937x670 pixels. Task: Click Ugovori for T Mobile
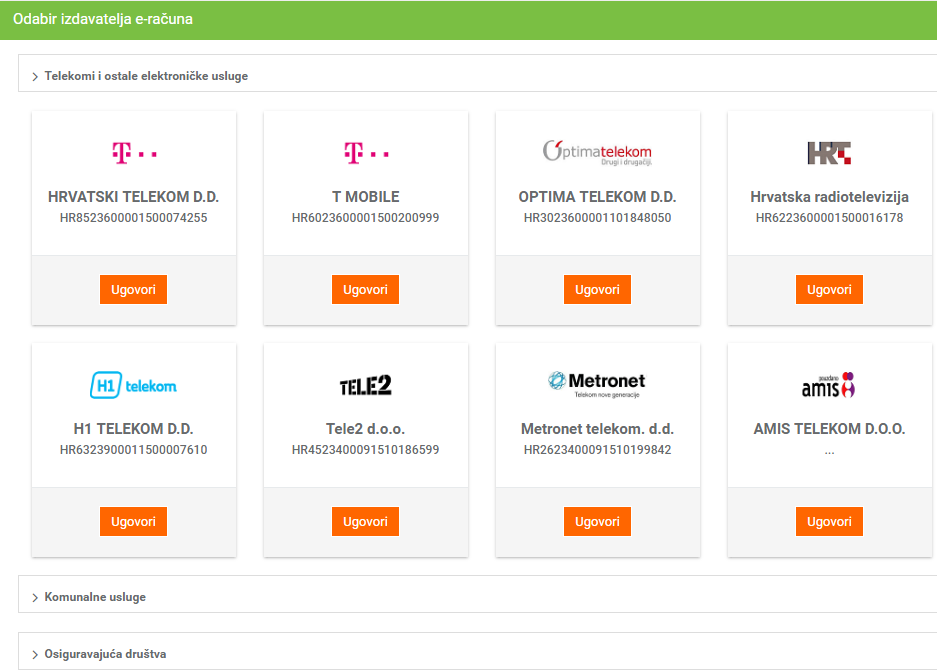[365, 289]
